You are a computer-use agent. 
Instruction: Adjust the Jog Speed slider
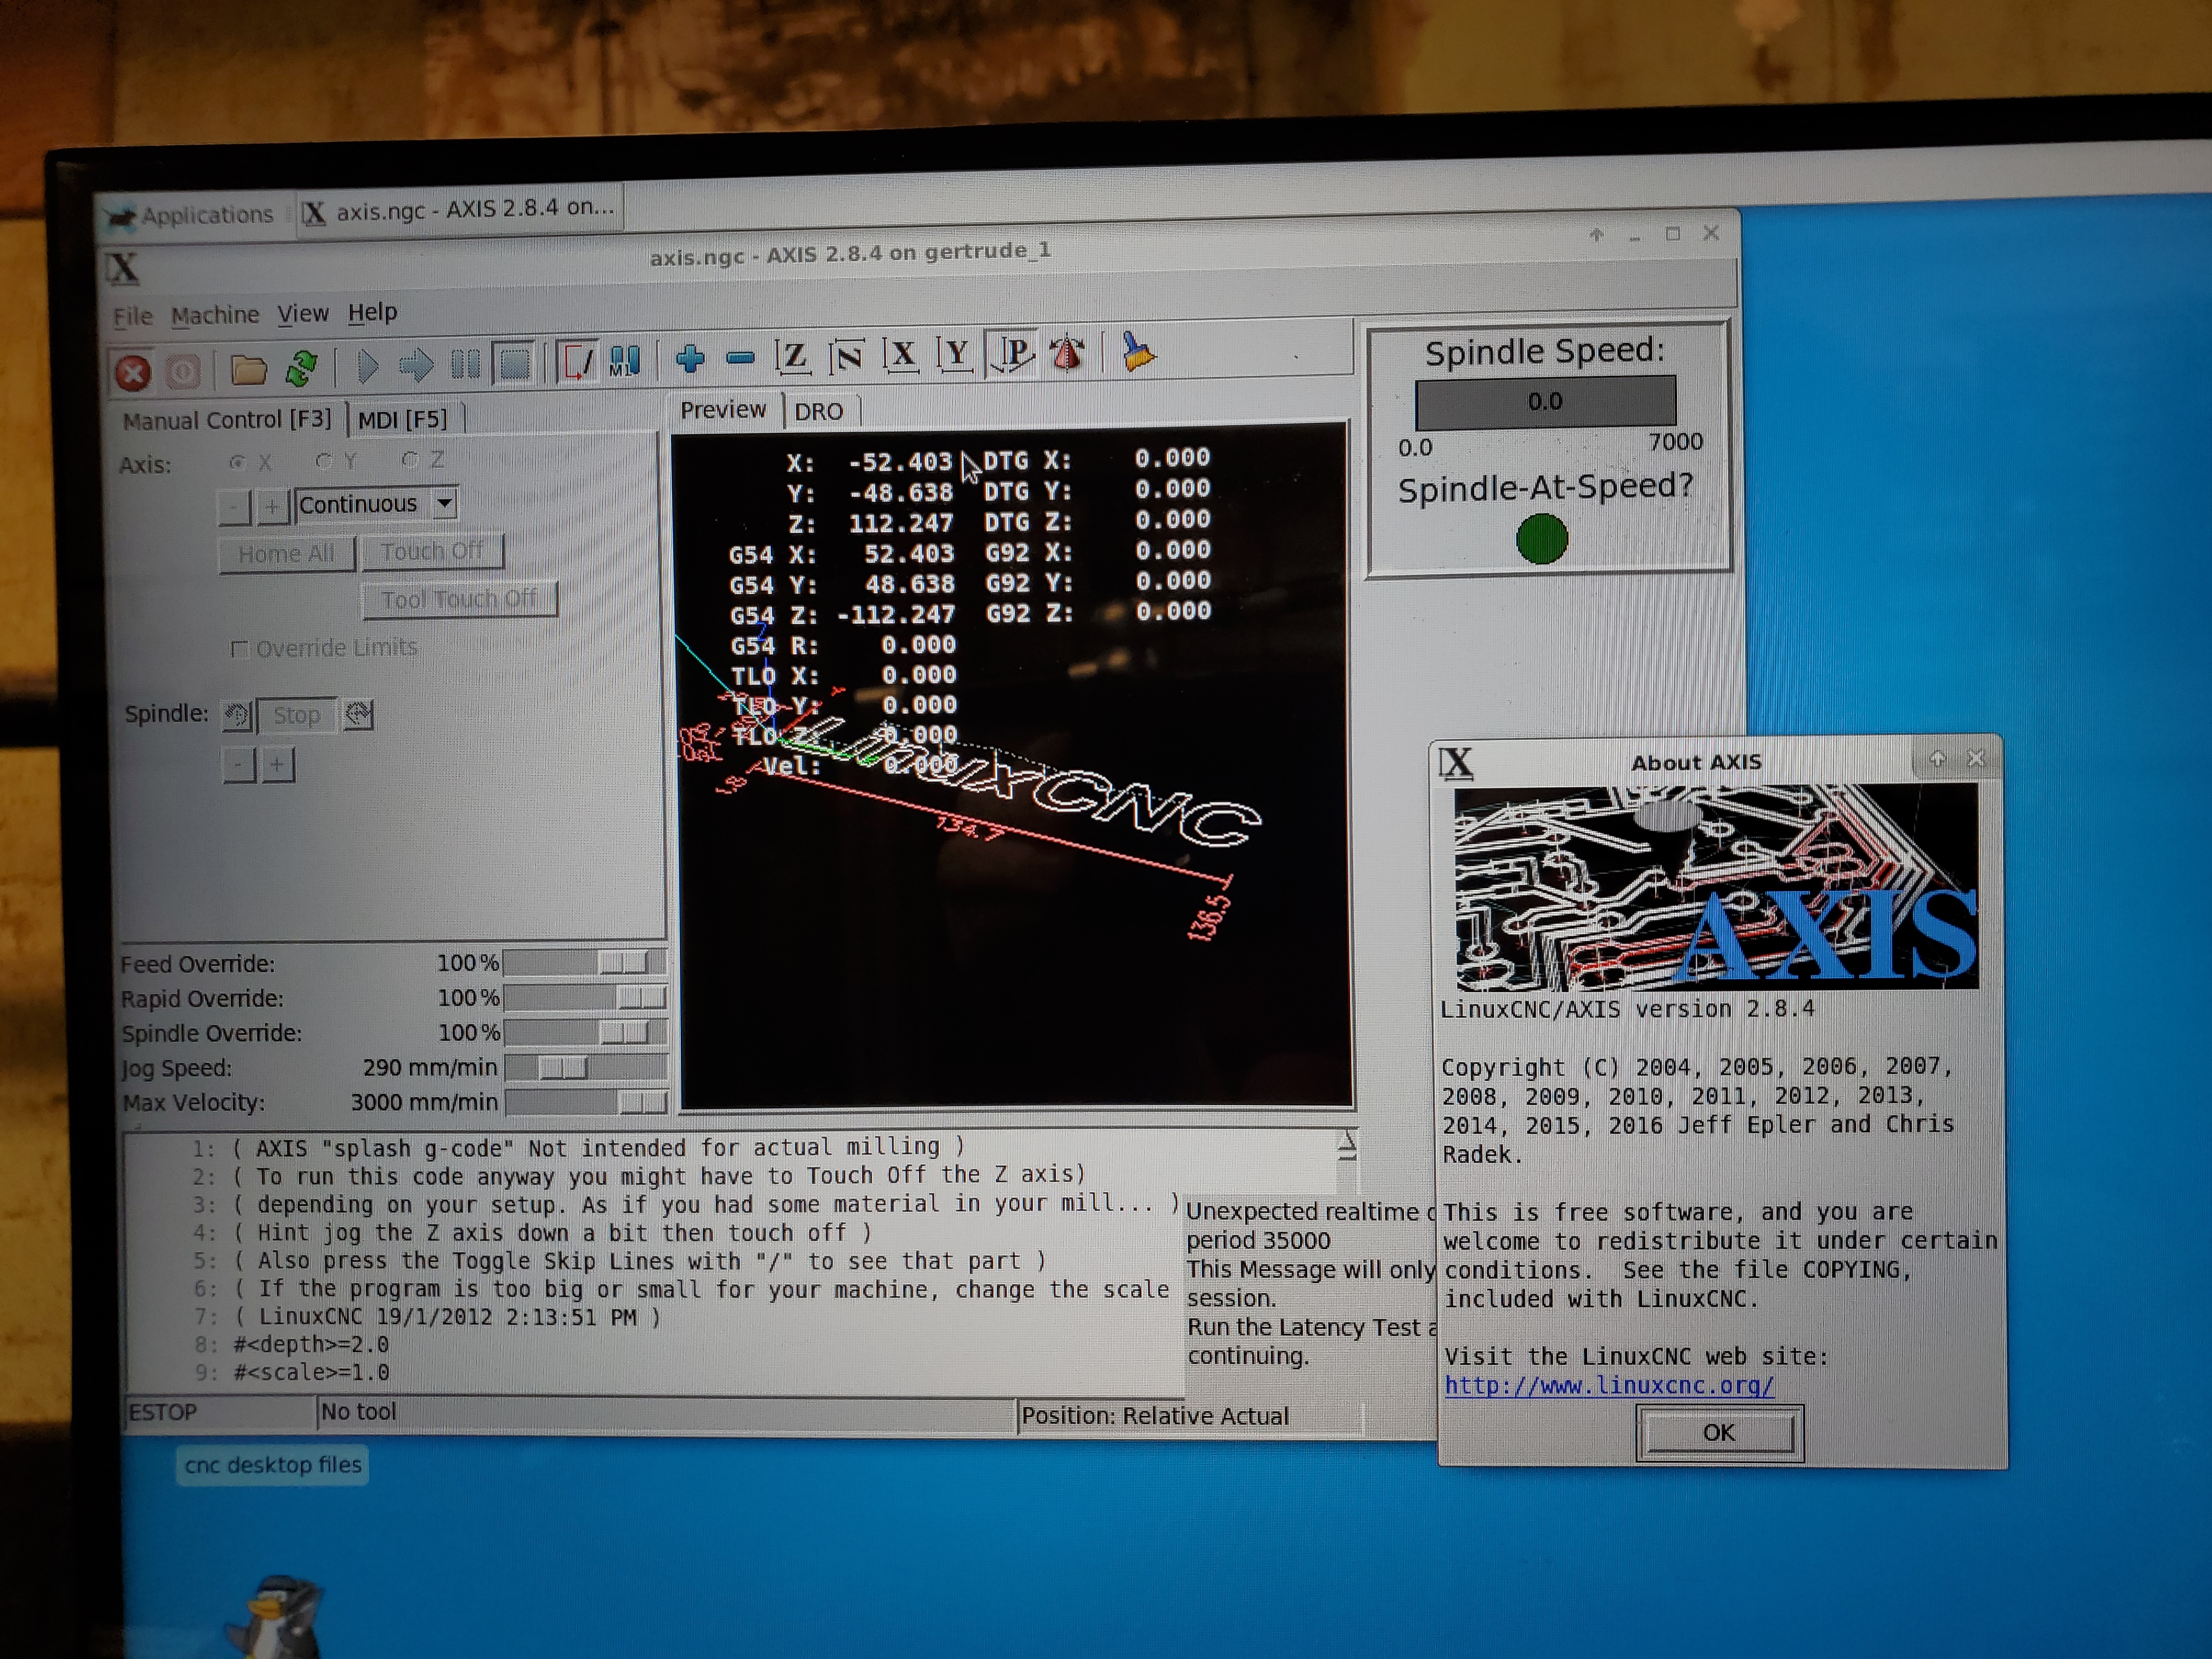[585, 1067]
